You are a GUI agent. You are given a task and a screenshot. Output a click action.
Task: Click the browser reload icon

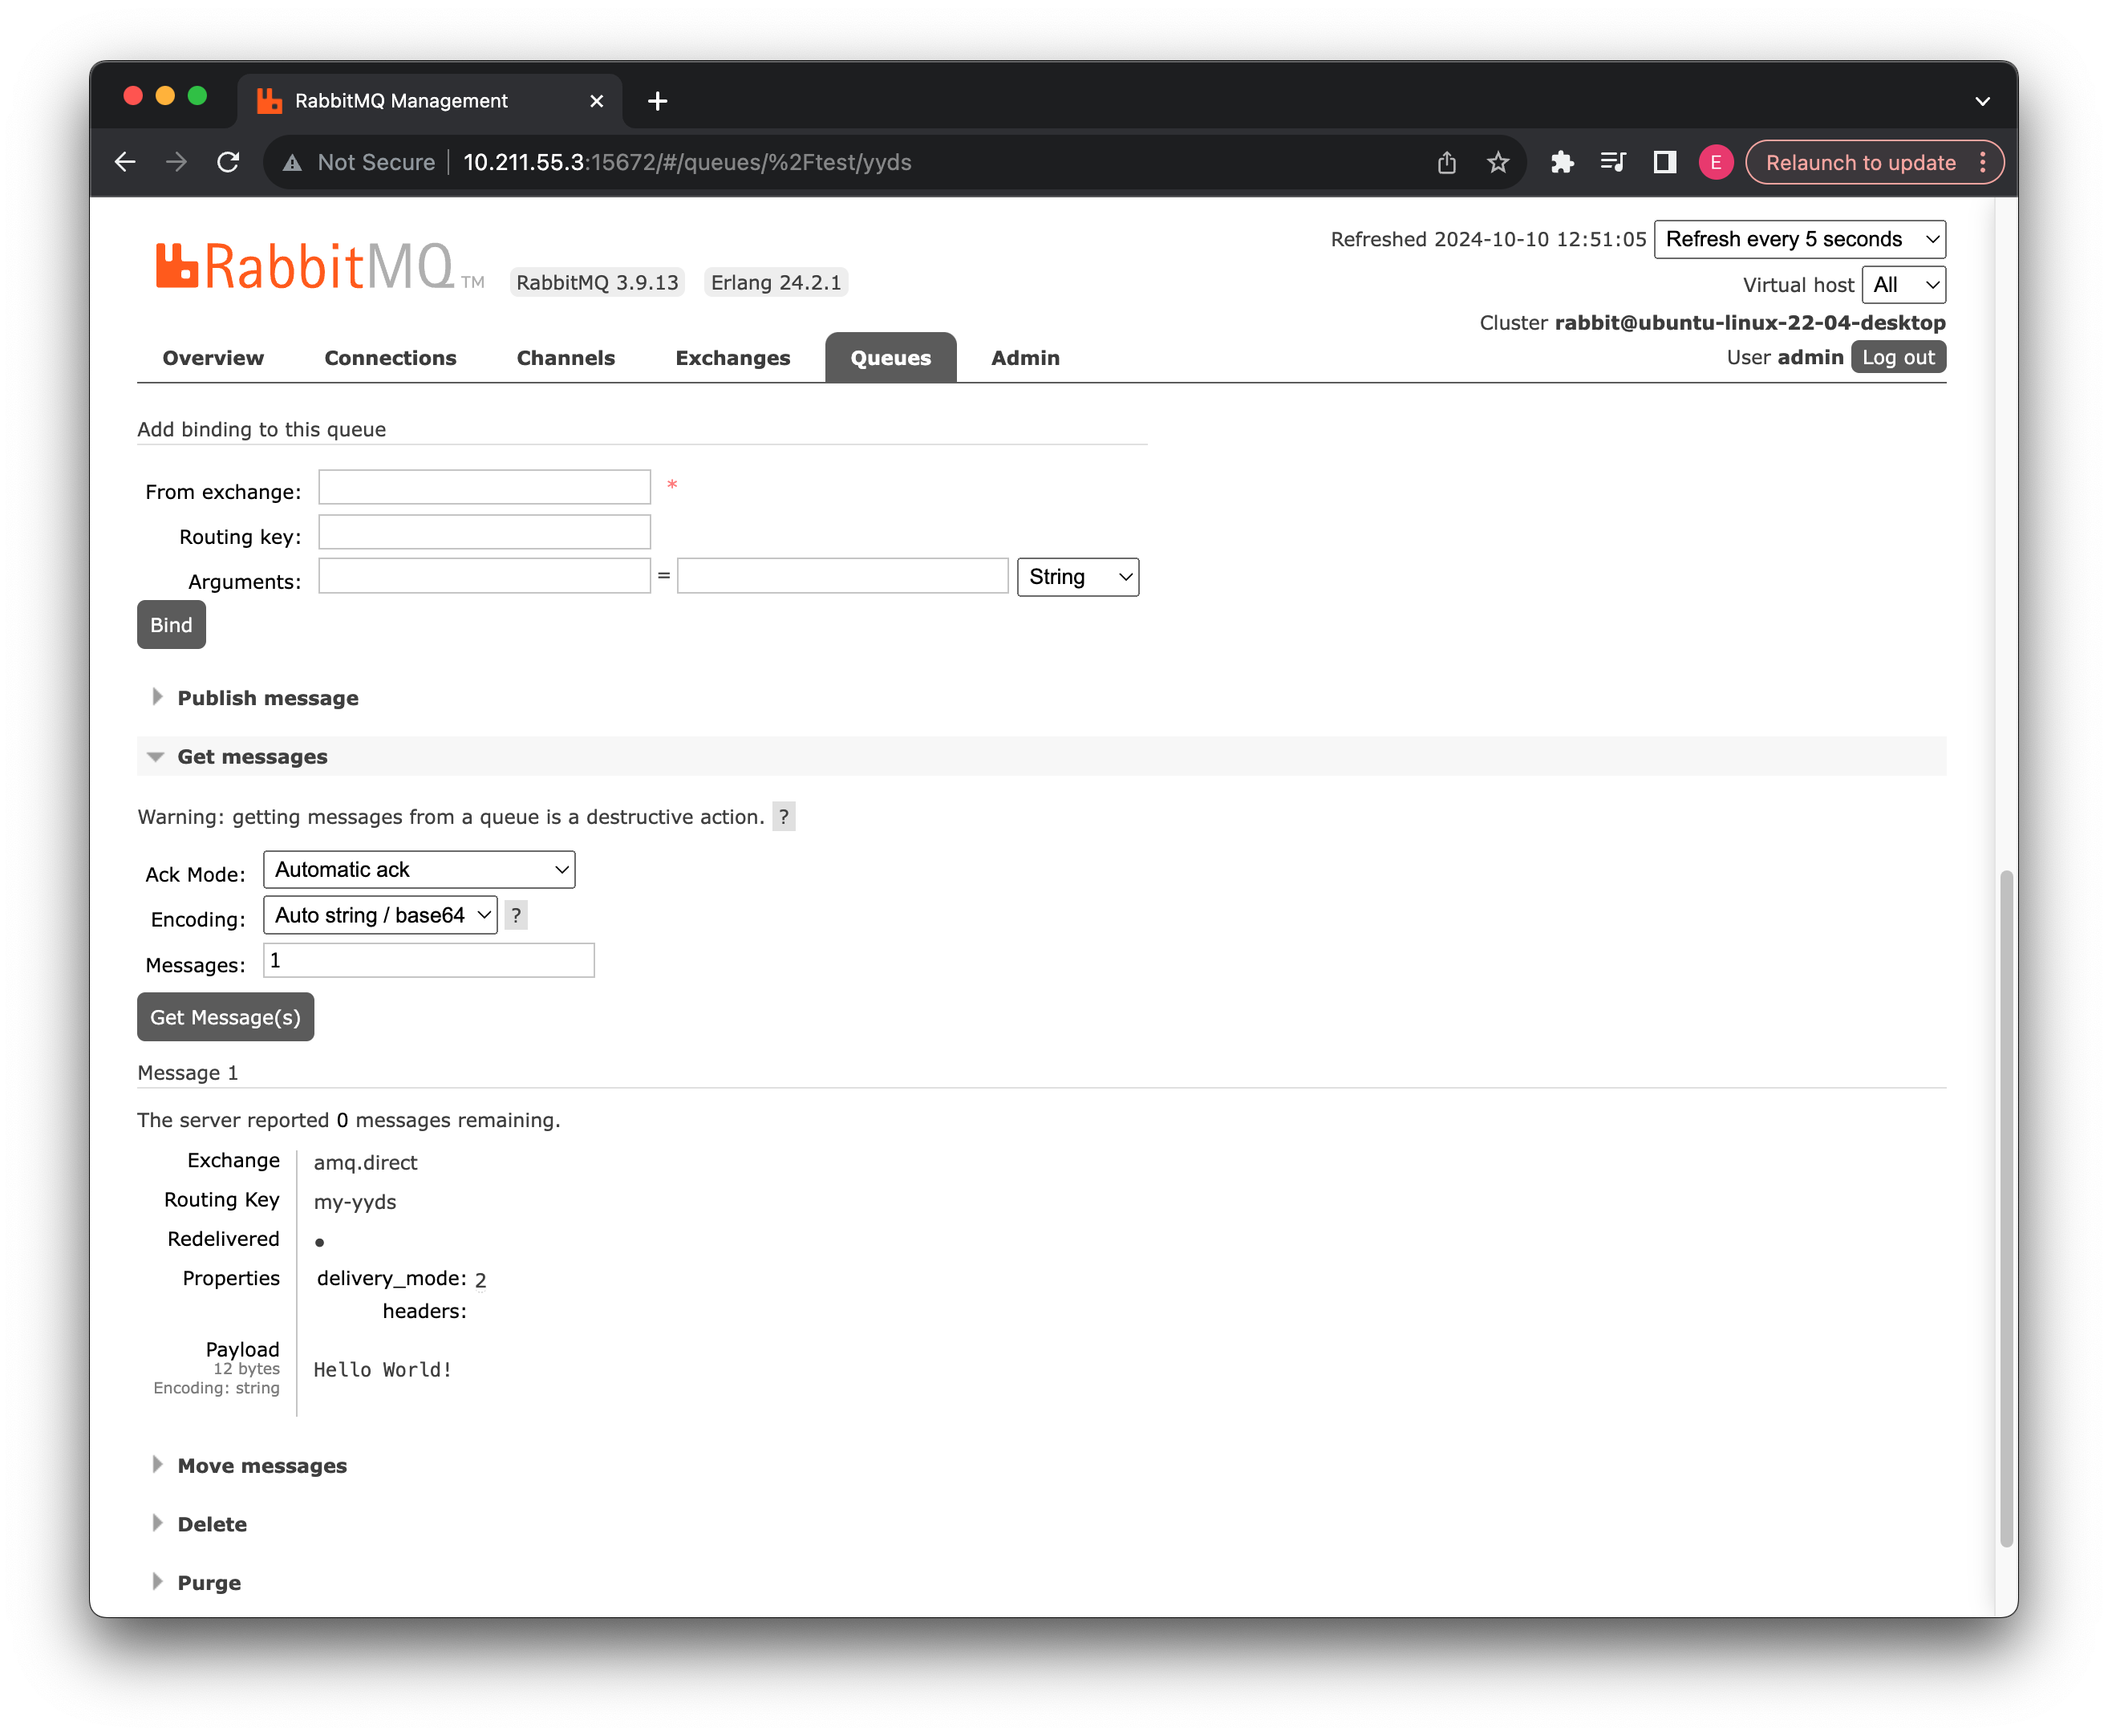pyautogui.click(x=228, y=162)
